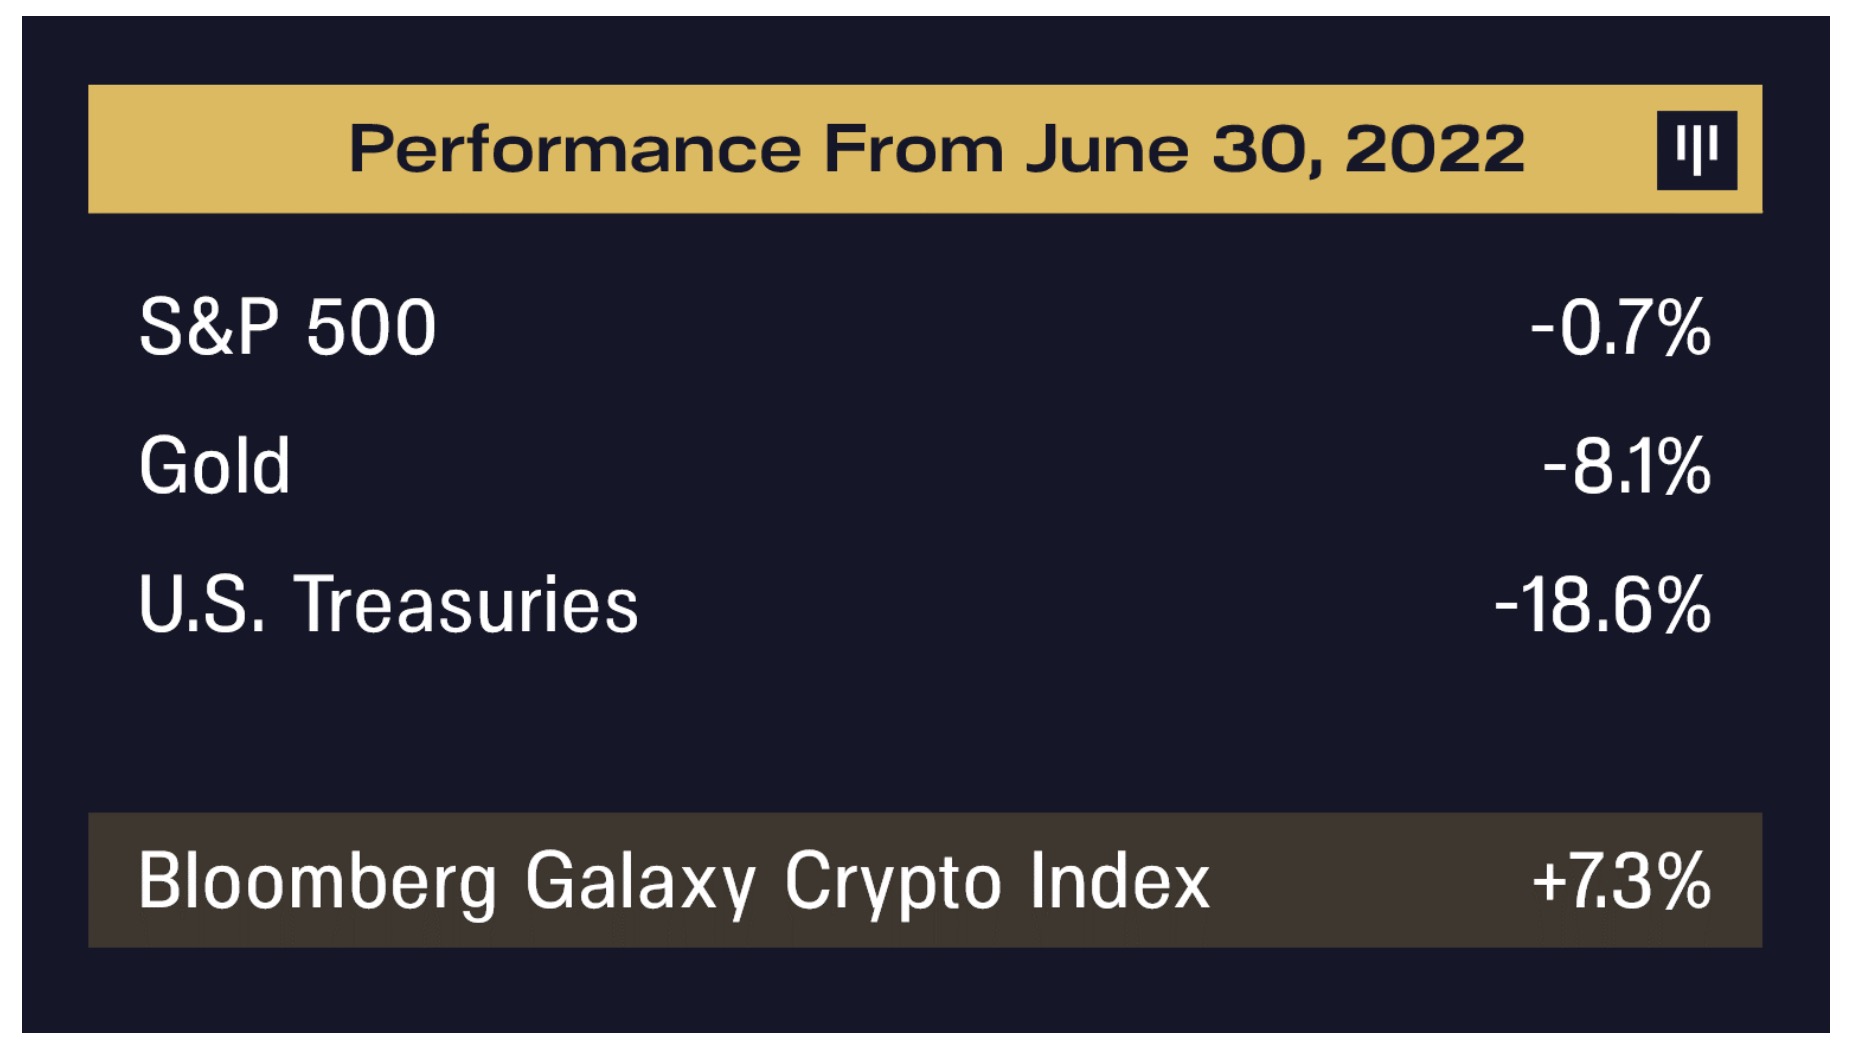Screen dimensions: 1852x1054
Task: Click the "500" number beside S&P
Action: (x=371, y=327)
